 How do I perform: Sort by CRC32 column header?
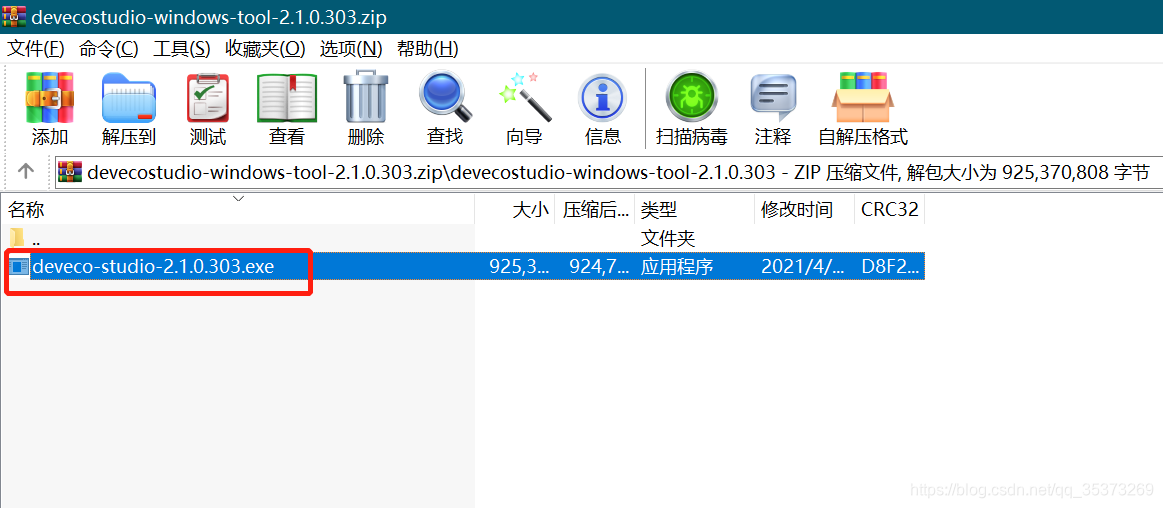pos(889,210)
